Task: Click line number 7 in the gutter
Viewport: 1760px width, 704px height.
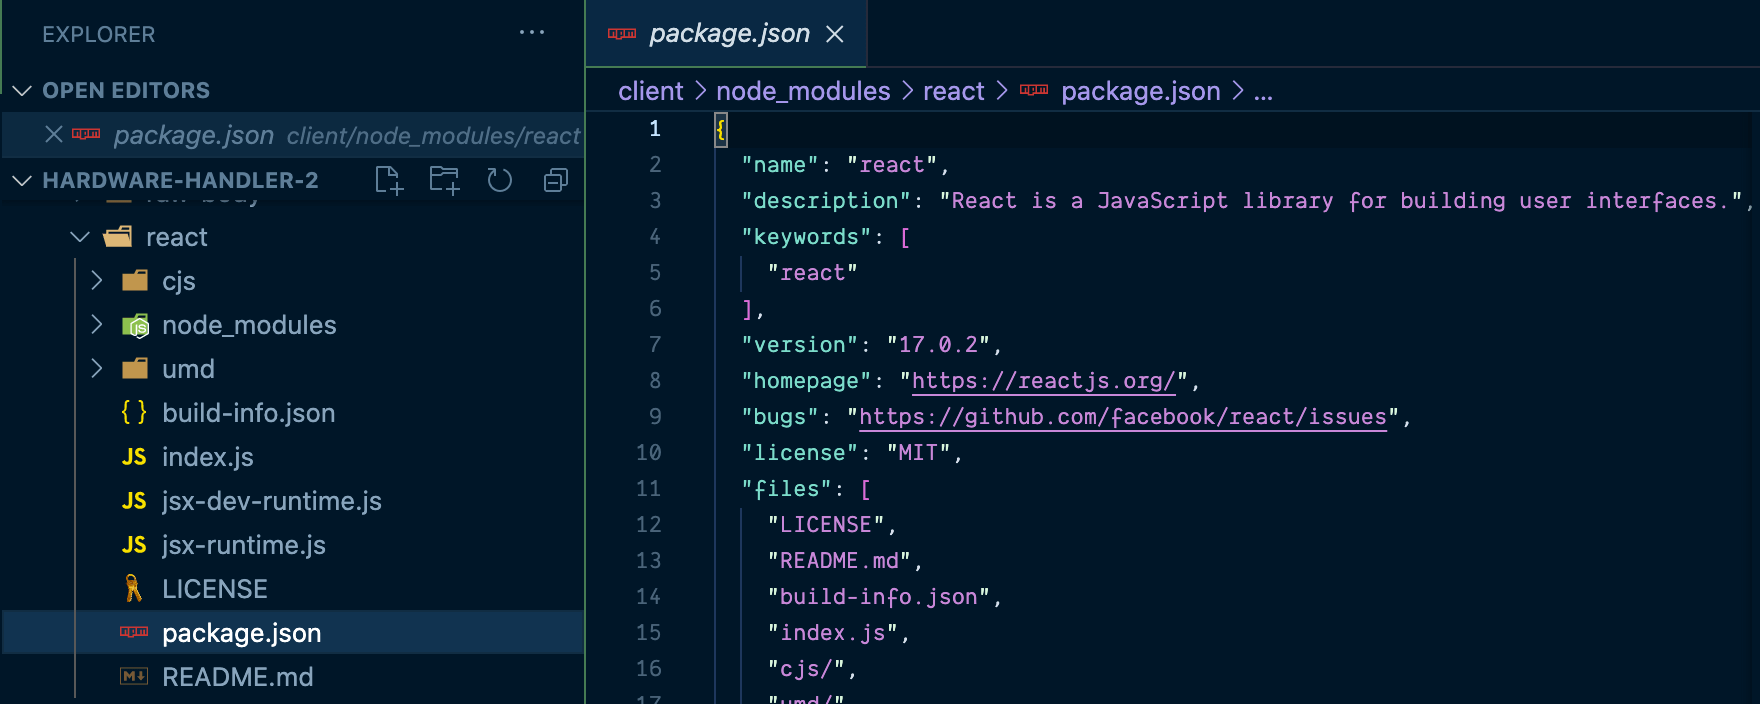Action: pos(655,345)
